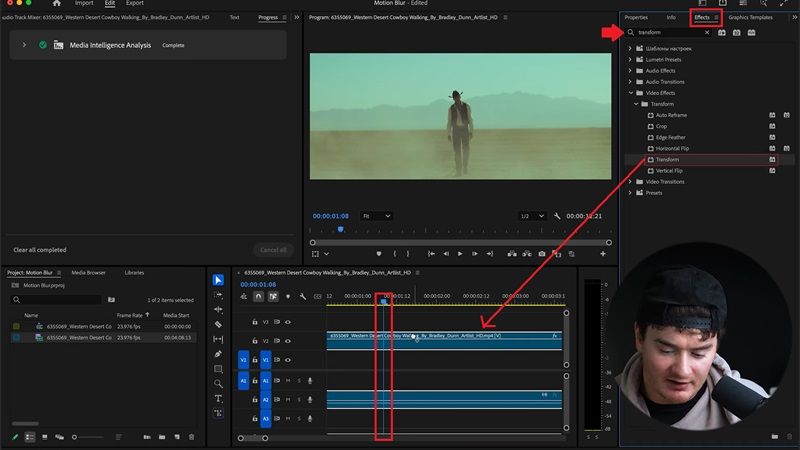The image size is (800, 450).
Task: Select the Zoom tool magnifier
Action: [x=218, y=384]
